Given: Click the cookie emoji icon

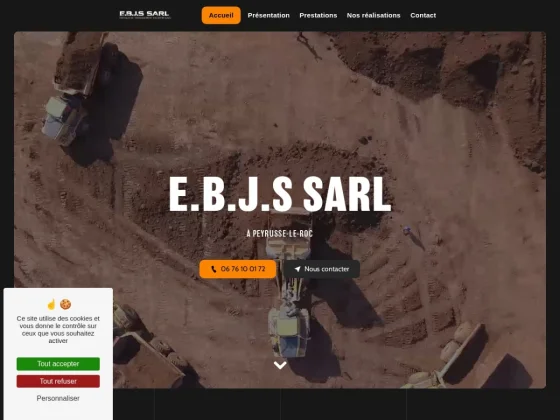Looking at the screenshot, I should click(x=65, y=304).
